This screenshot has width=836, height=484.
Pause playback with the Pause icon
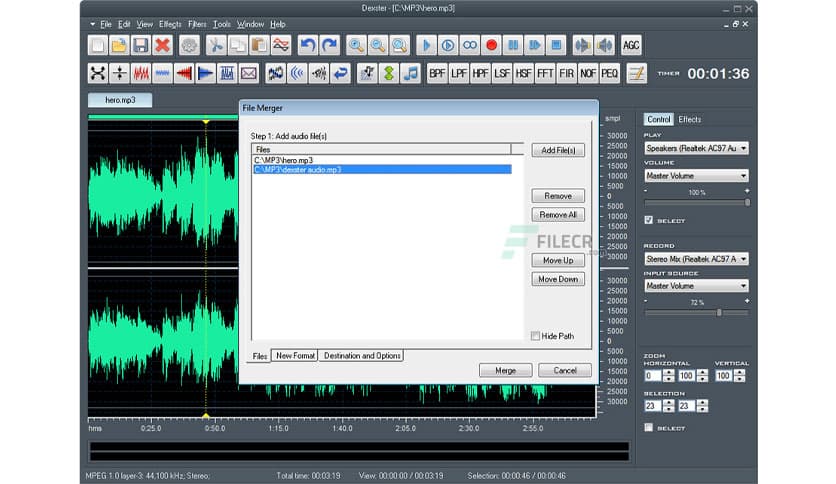coord(513,45)
